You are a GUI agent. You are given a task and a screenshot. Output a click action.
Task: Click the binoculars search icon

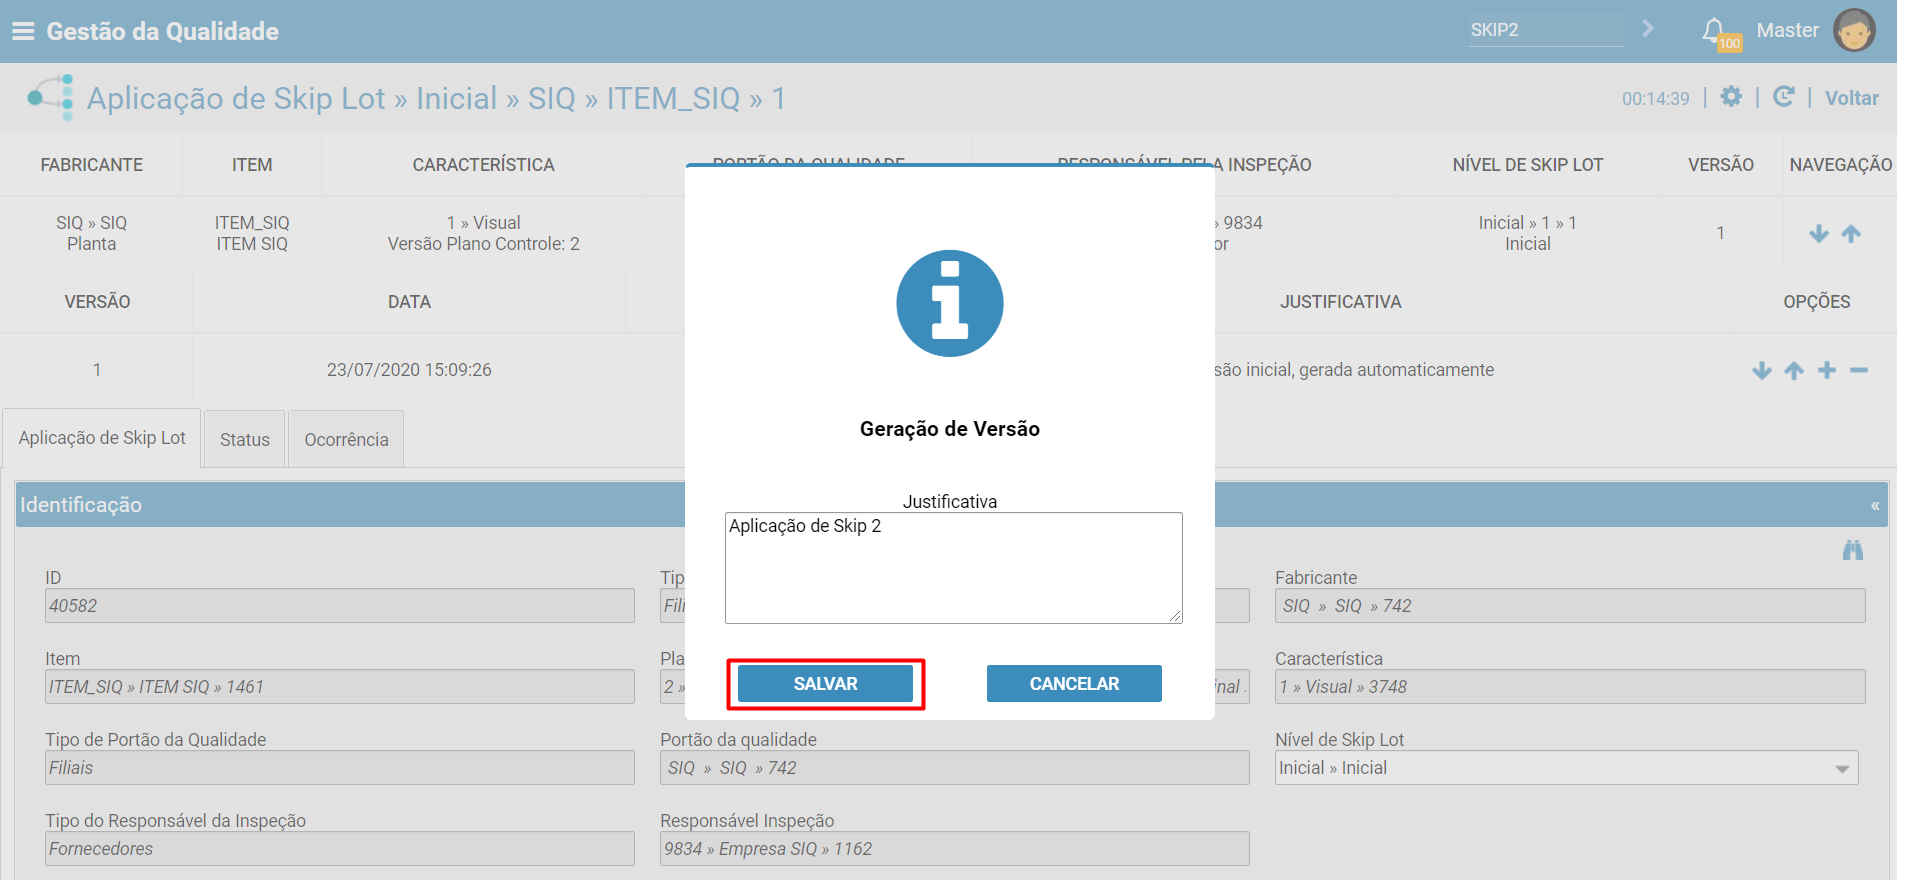pyautogui.click(x=1852, y=550)
